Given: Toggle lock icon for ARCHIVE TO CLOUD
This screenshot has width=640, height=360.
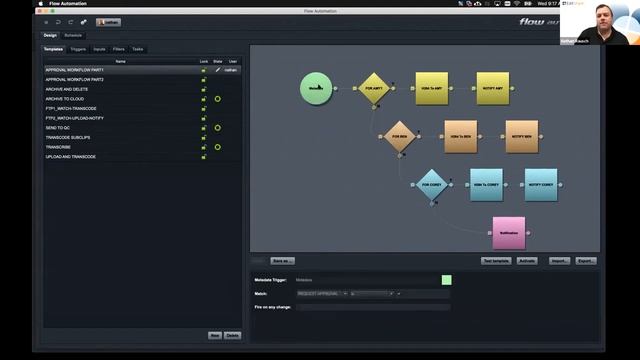Looking at the screenshot, I should click(x=204, y=99).
